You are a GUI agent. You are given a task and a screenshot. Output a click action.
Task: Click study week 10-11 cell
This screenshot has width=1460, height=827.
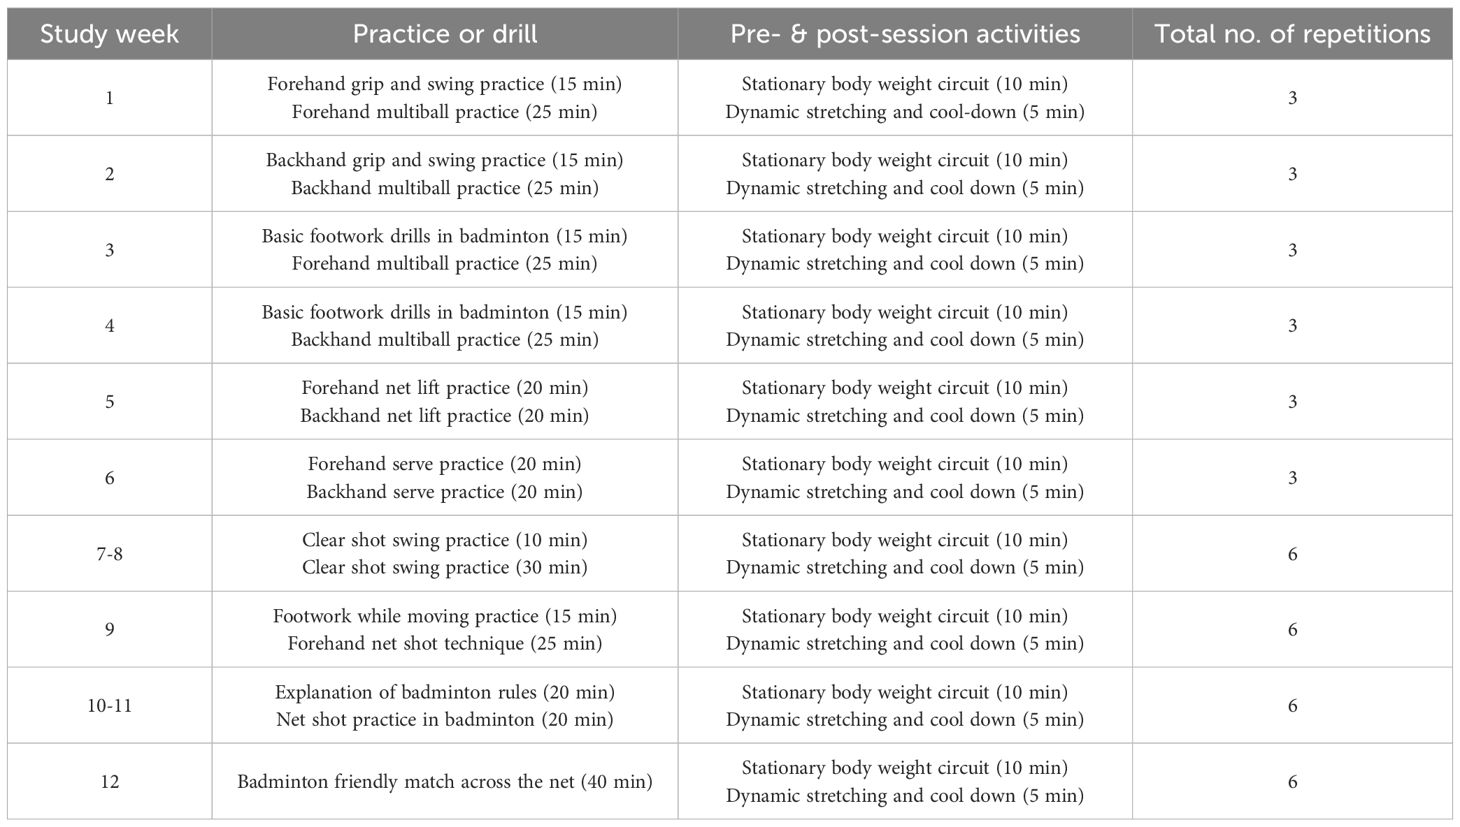pyautogui.click(x=110, y=706)
